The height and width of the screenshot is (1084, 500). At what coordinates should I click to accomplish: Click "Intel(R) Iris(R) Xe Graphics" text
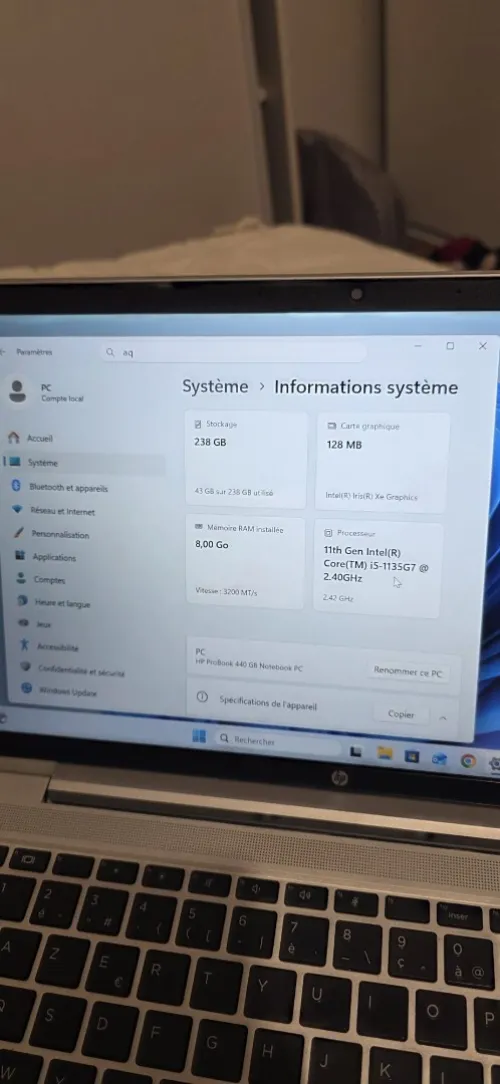371,496
